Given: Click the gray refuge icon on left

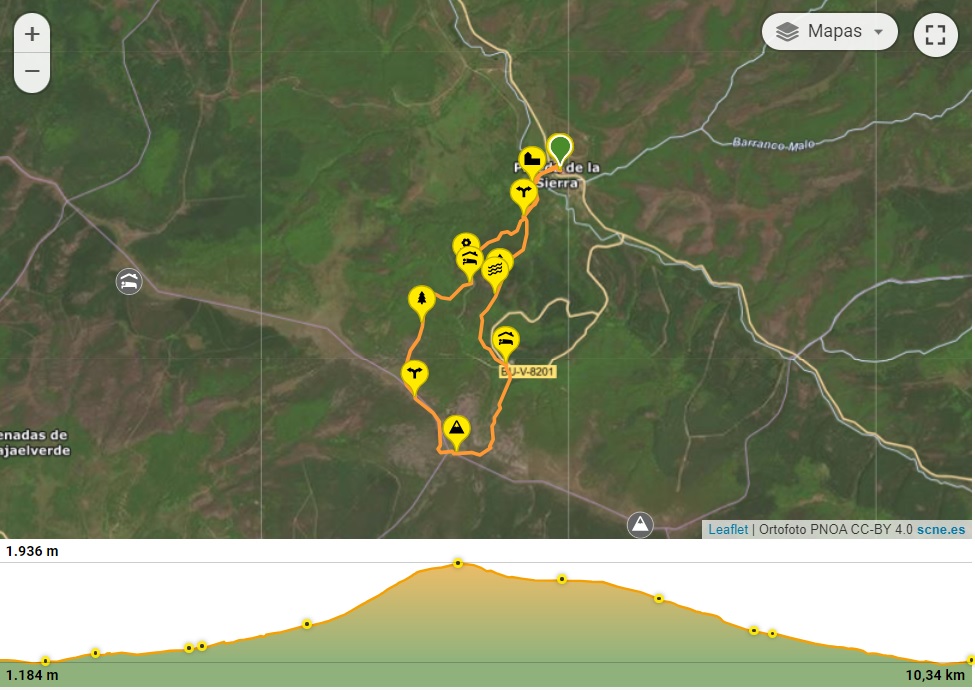Looking at the screenshot, I should click(x=129, y=282).
